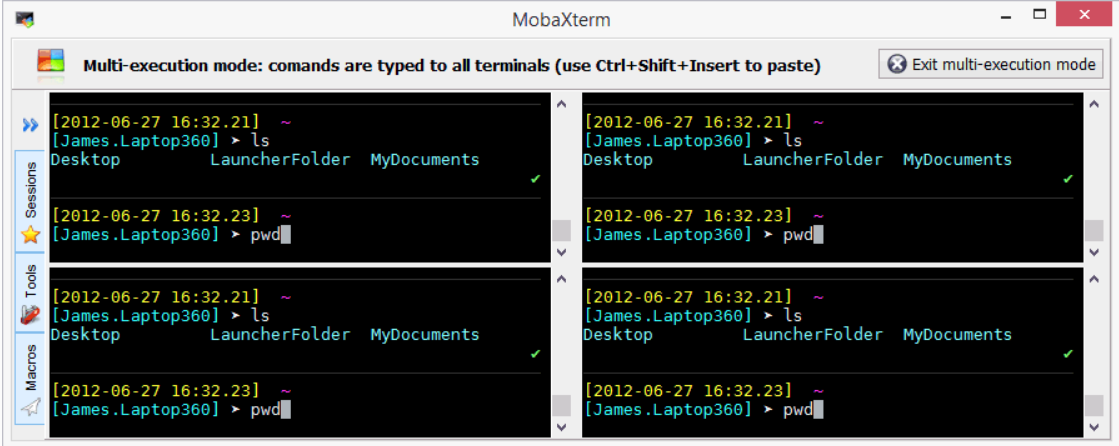
Task: Click up arrow of top-left terminal scrollbar
Action: [x=562, y=104]
